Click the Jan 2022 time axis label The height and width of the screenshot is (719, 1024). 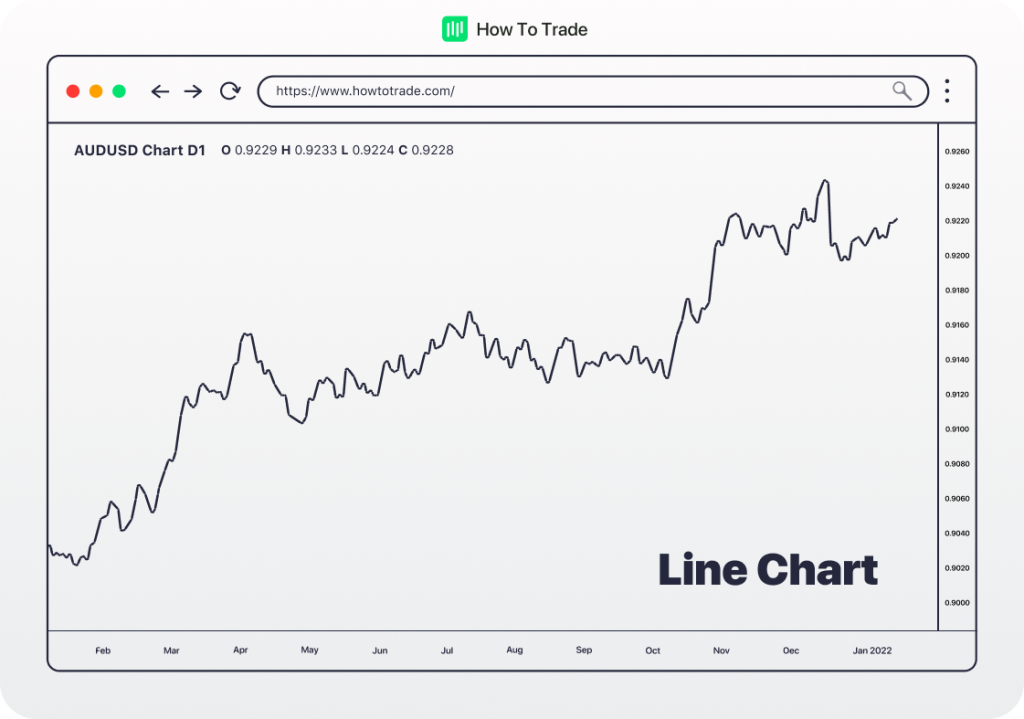tap(872, 650)
